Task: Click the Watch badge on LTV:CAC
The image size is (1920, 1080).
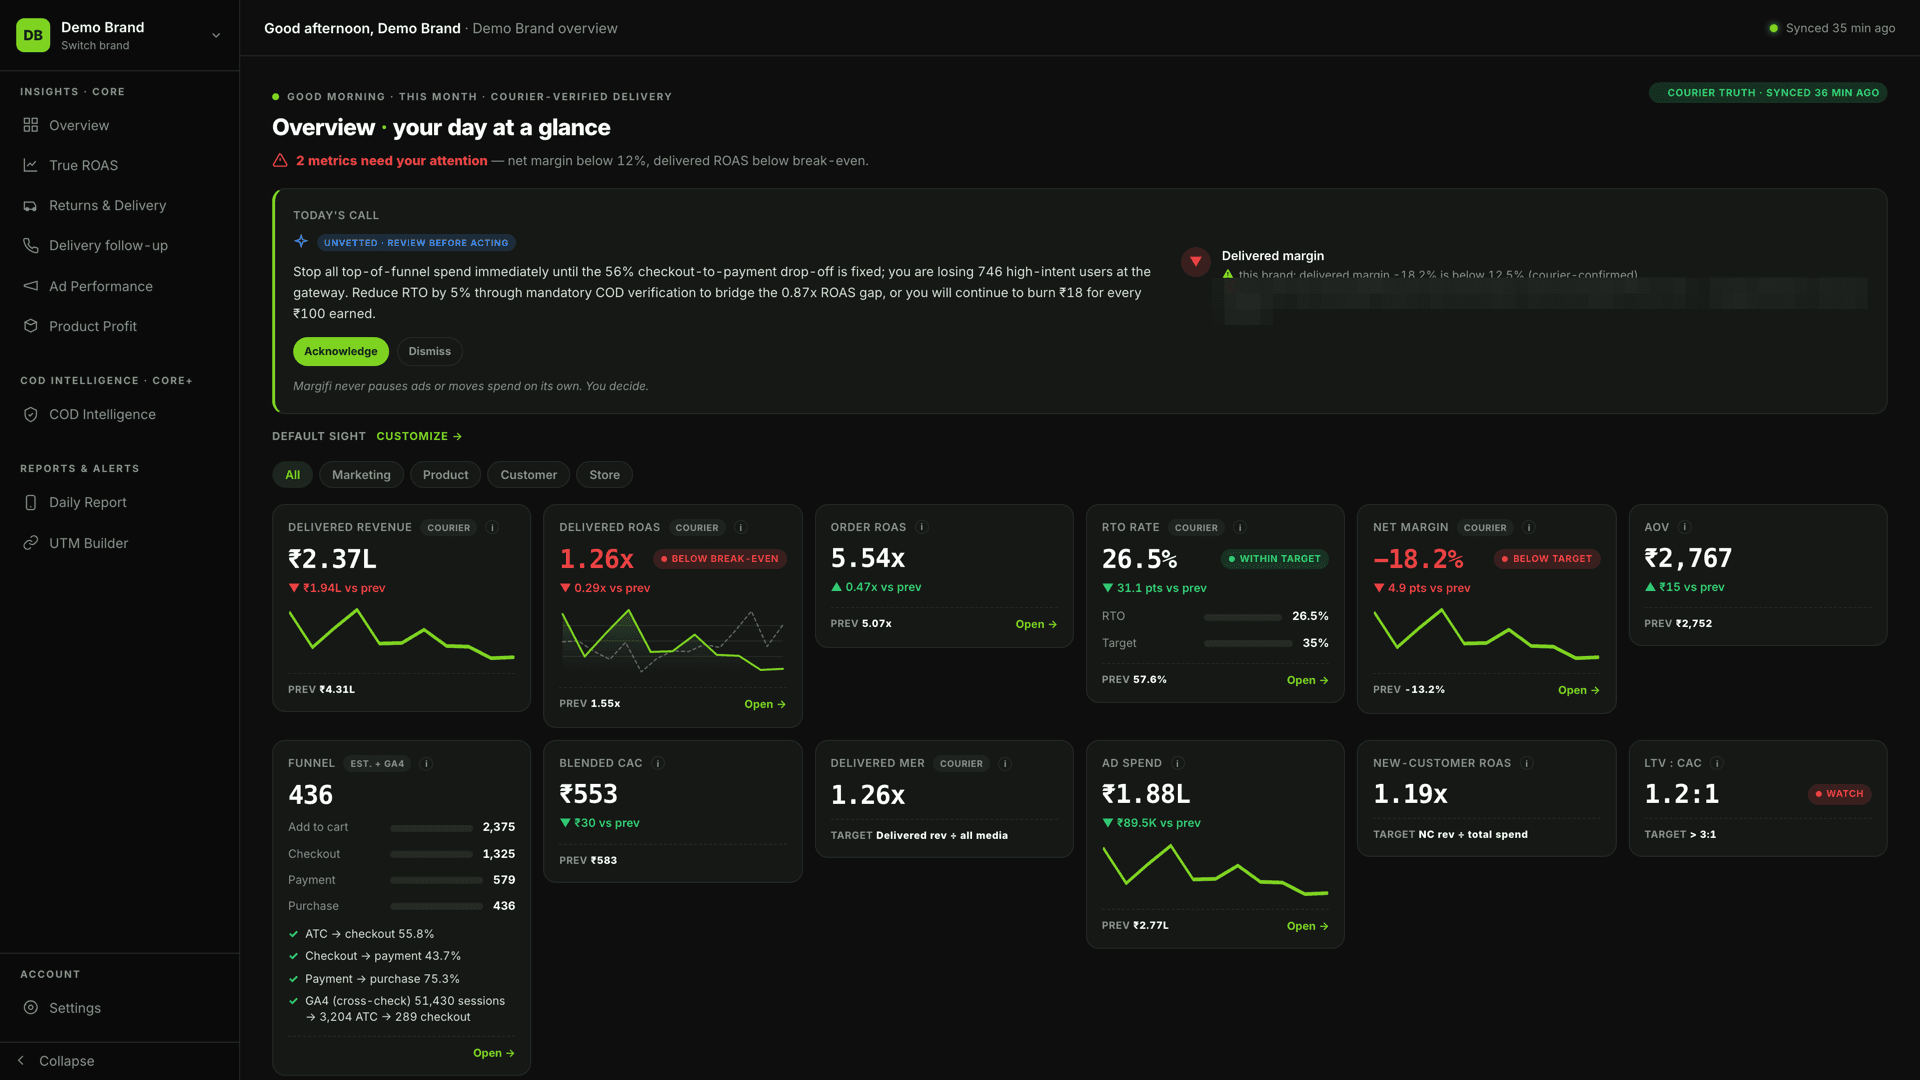Action: click(1839, 794)
